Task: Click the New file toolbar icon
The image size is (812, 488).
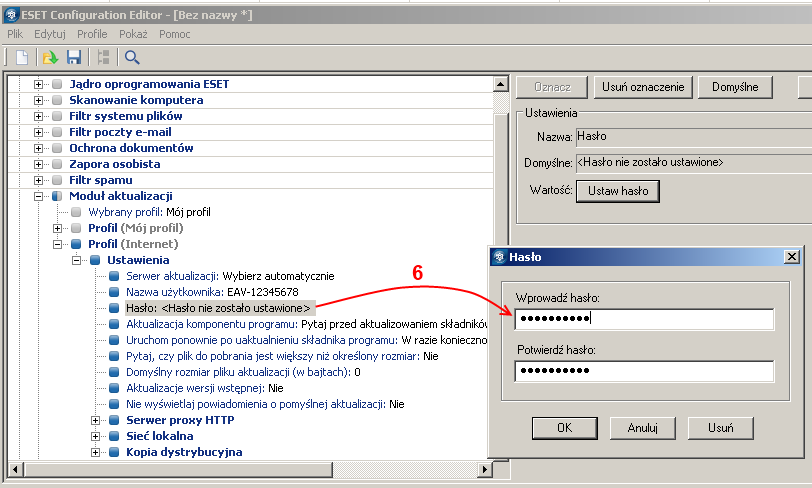Action: (x=21, y=57)
